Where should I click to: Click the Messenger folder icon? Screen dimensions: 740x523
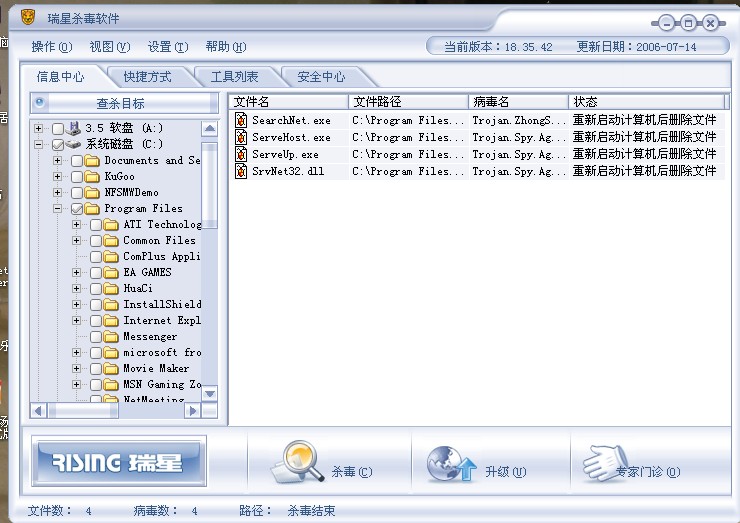point(111,337)
